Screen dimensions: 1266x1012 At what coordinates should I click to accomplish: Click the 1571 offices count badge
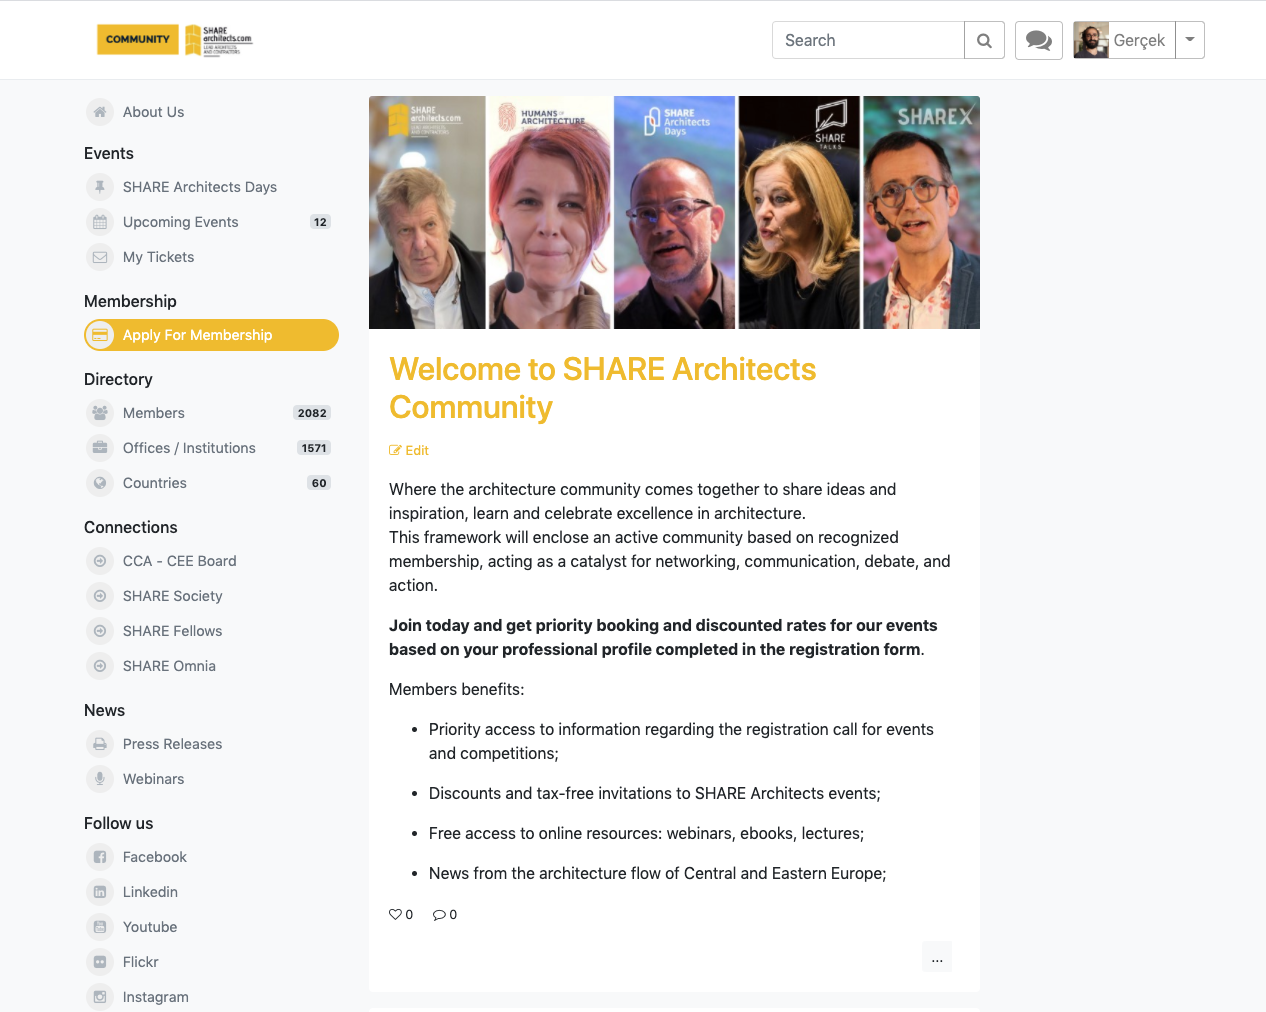[314, 448]
